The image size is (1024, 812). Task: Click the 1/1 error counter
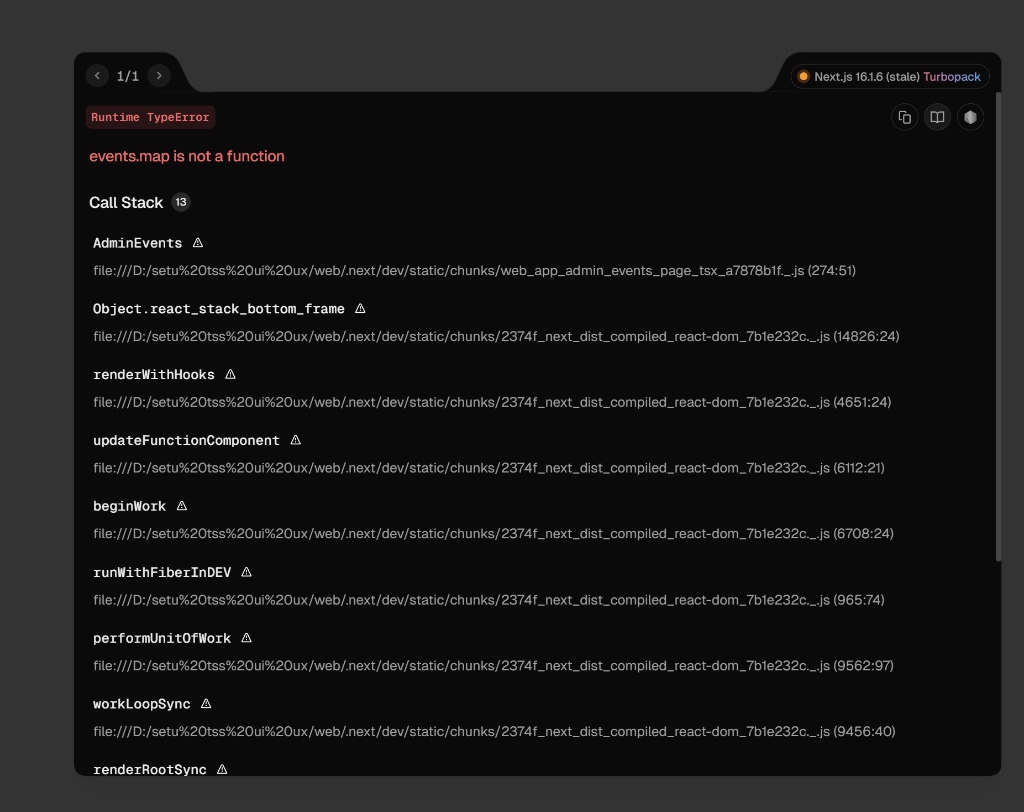click(128, 76)
